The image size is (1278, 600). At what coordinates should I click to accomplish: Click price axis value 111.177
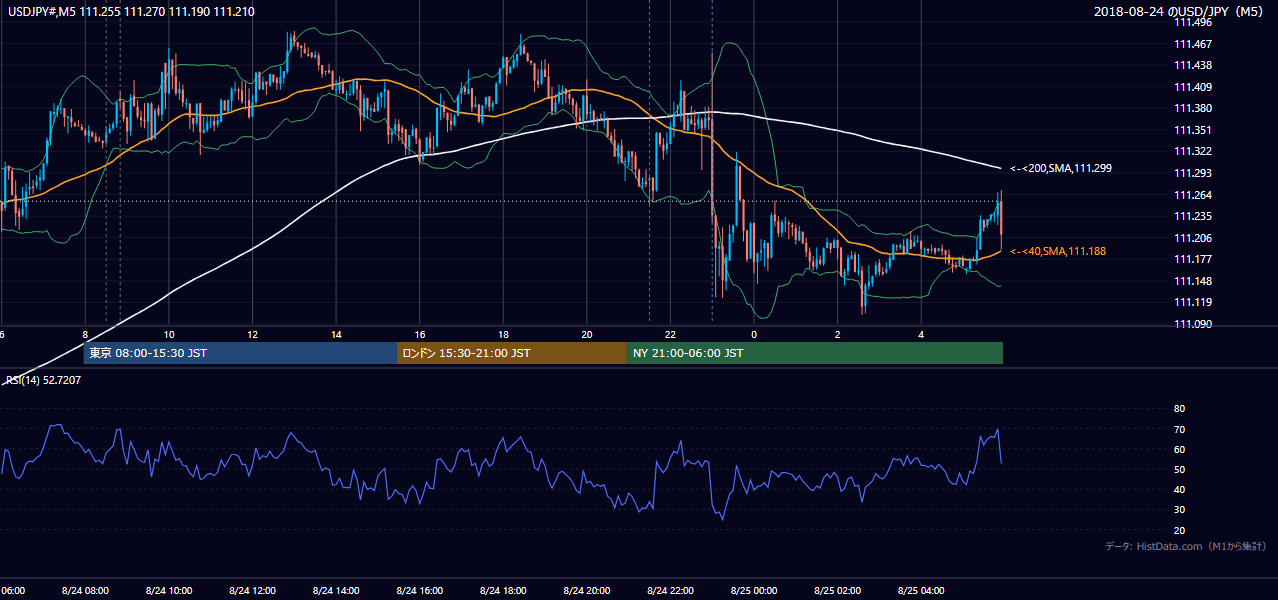coord(1194,259)
